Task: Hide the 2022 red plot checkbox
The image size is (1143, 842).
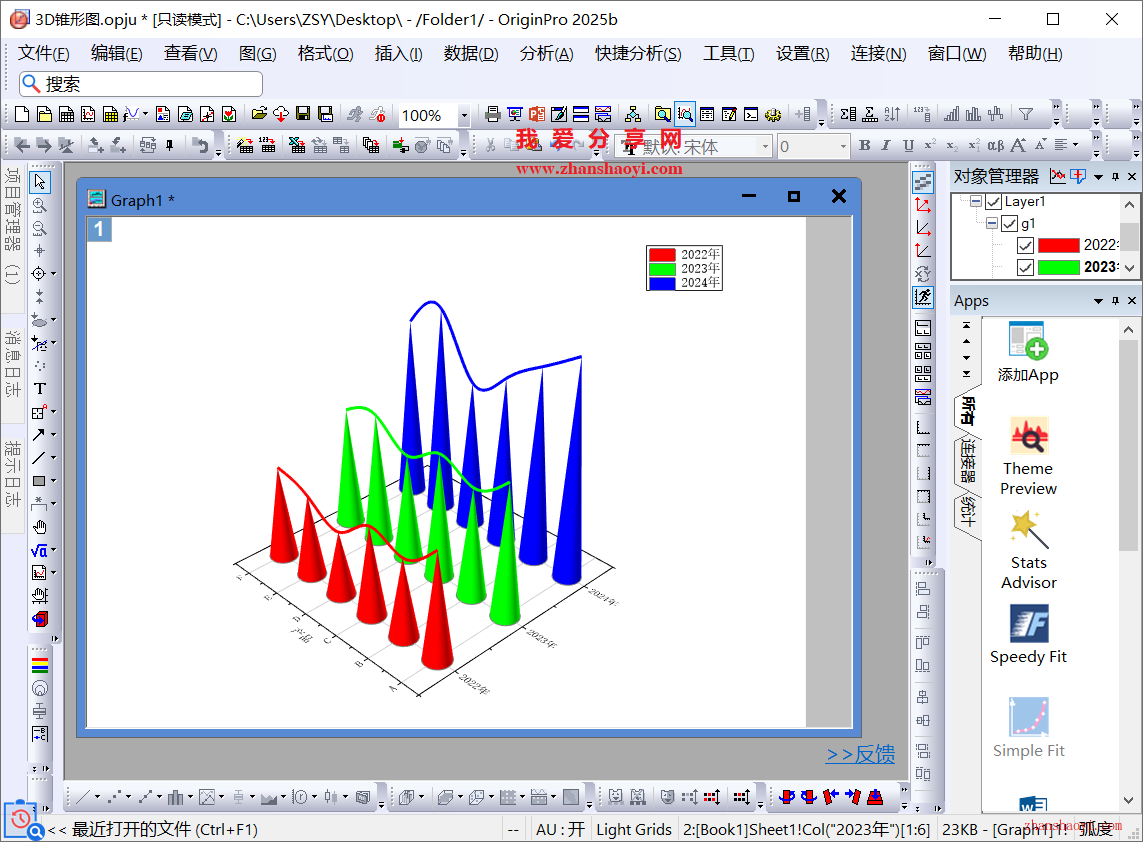Action: (1025, 245)
